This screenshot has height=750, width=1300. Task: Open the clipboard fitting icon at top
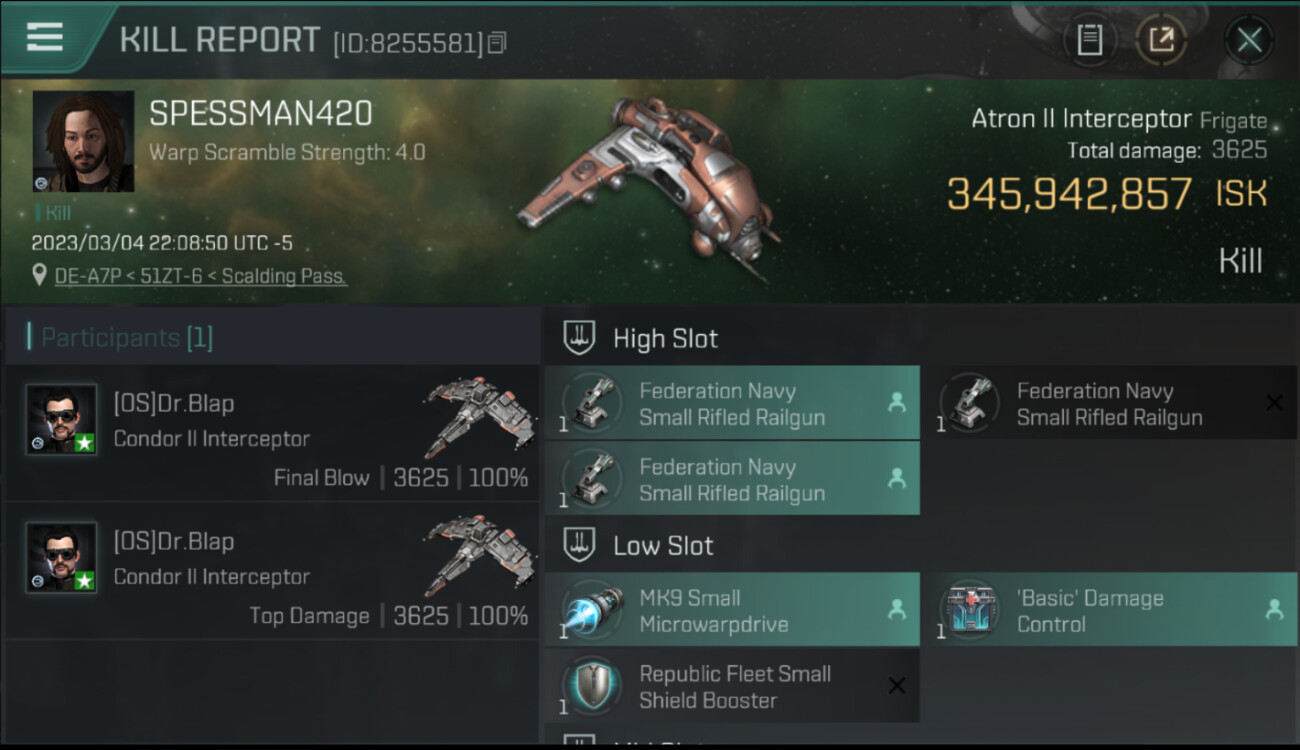tap(1089, 40)
